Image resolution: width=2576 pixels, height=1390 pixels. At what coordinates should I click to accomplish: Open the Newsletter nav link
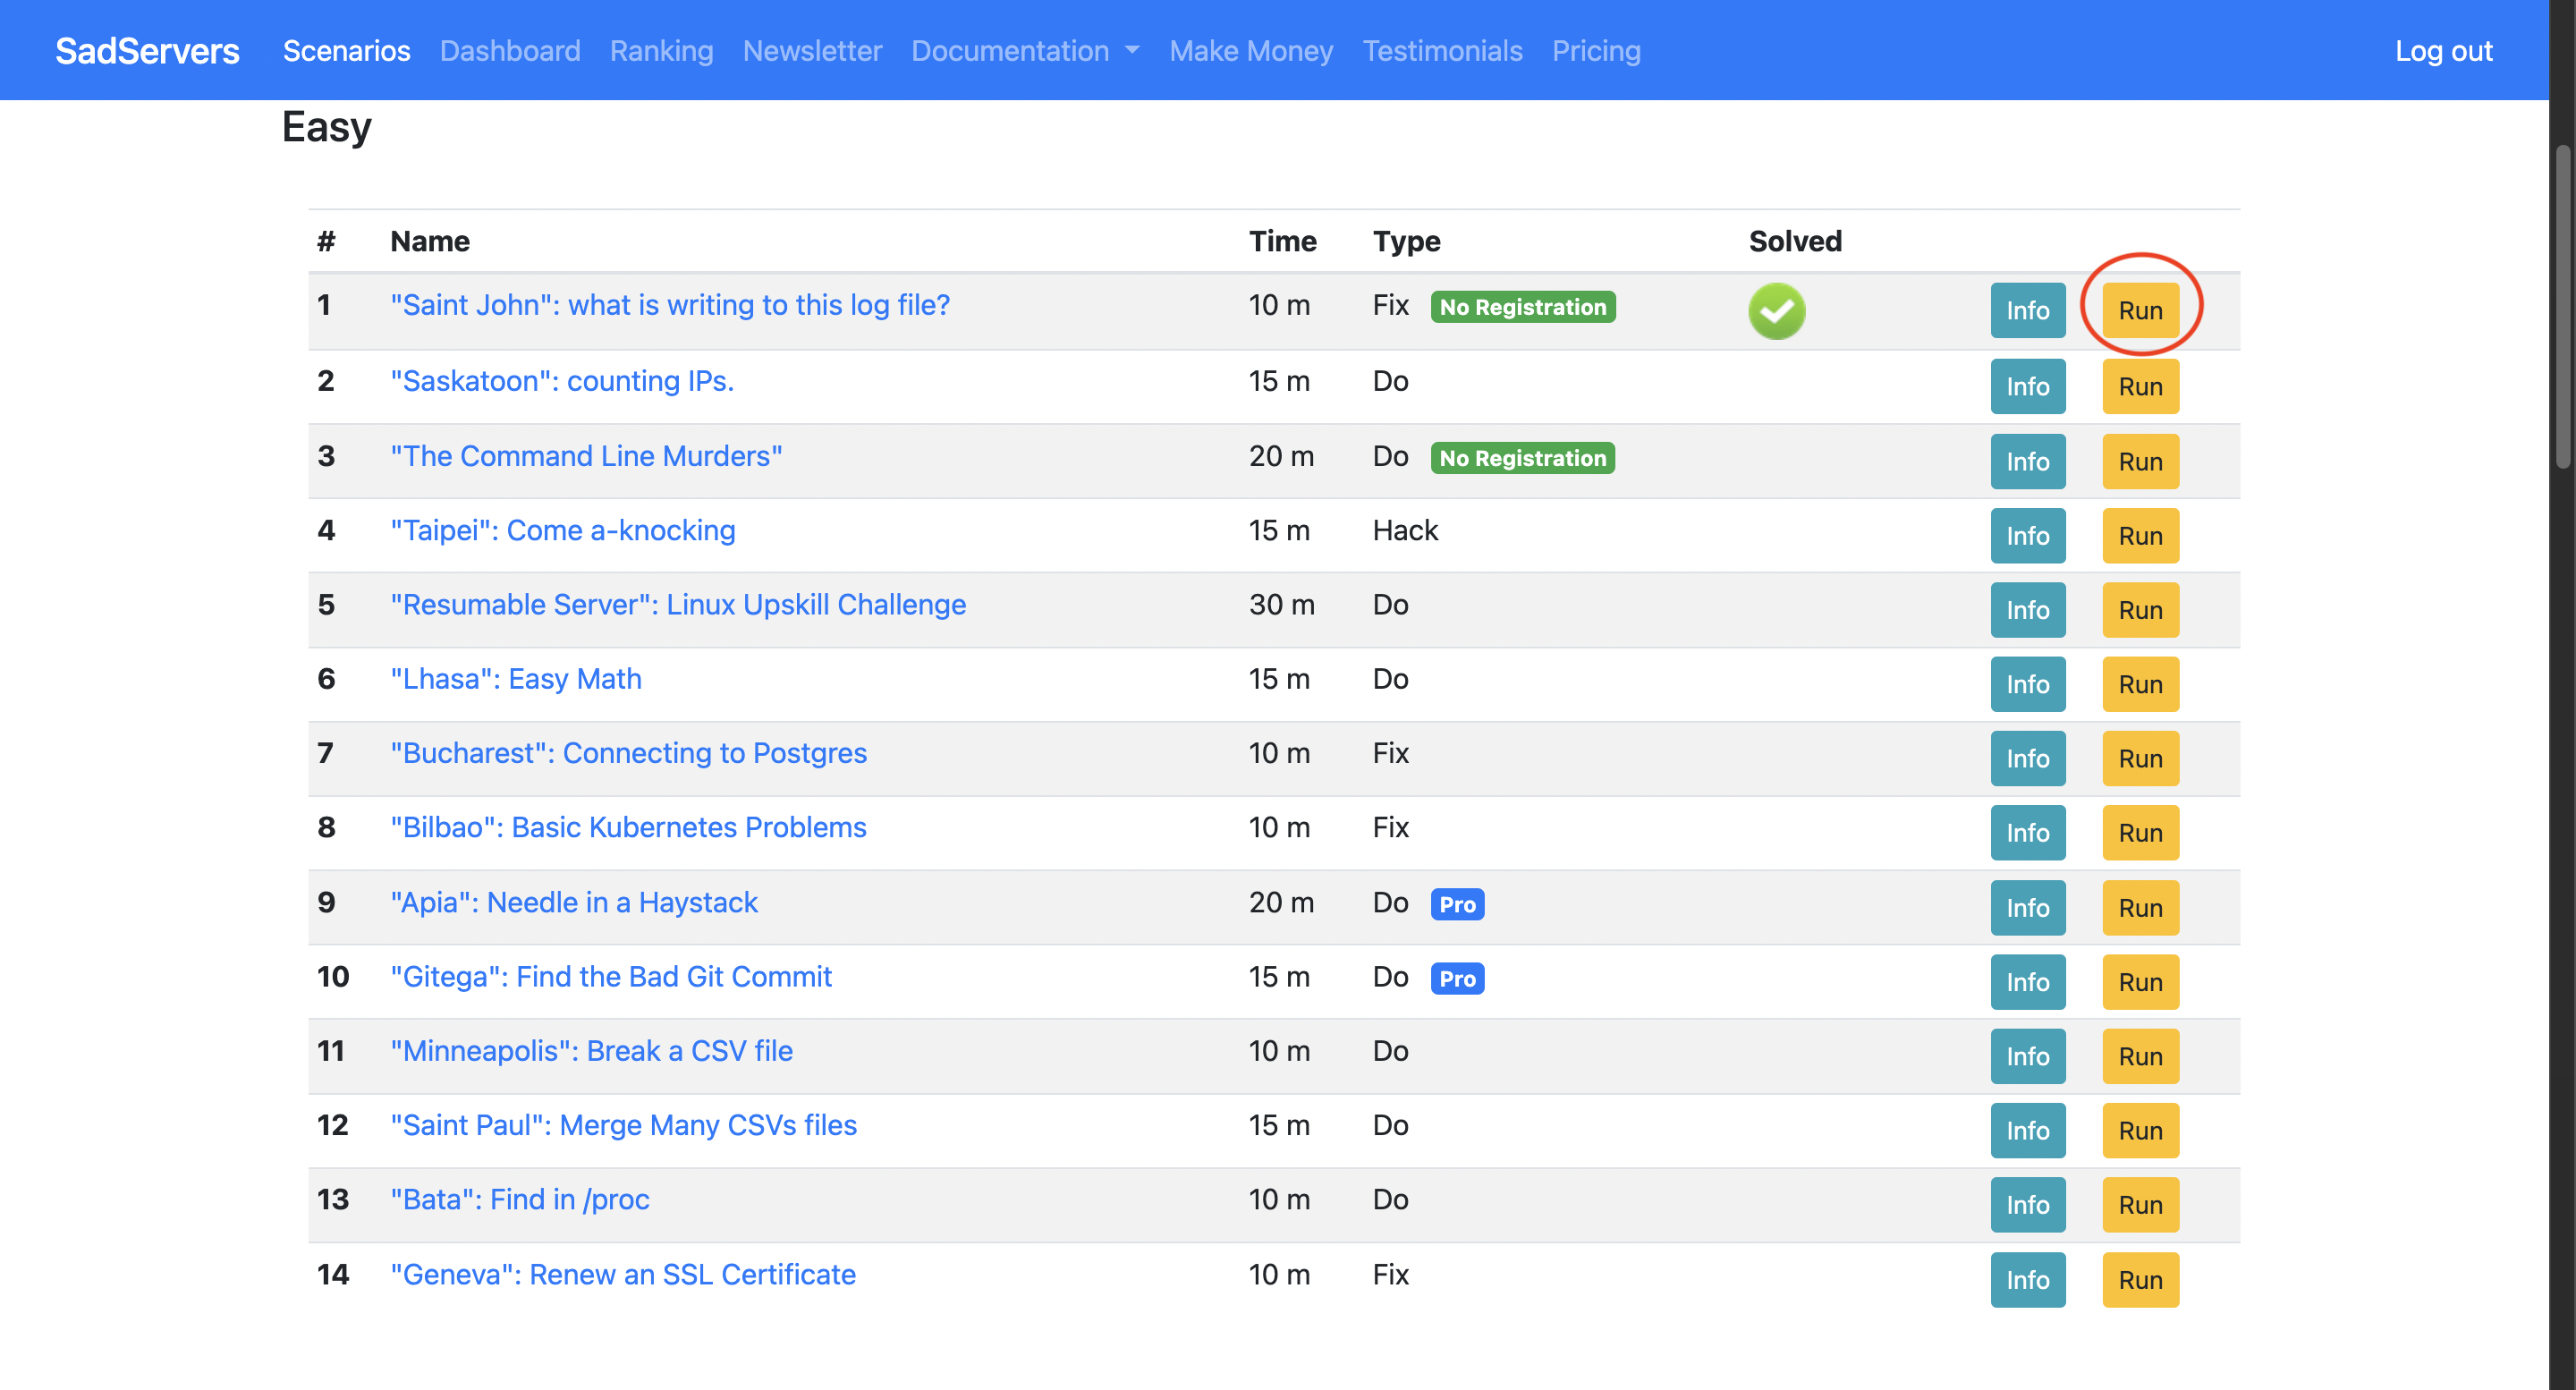[x=812, y=51]
